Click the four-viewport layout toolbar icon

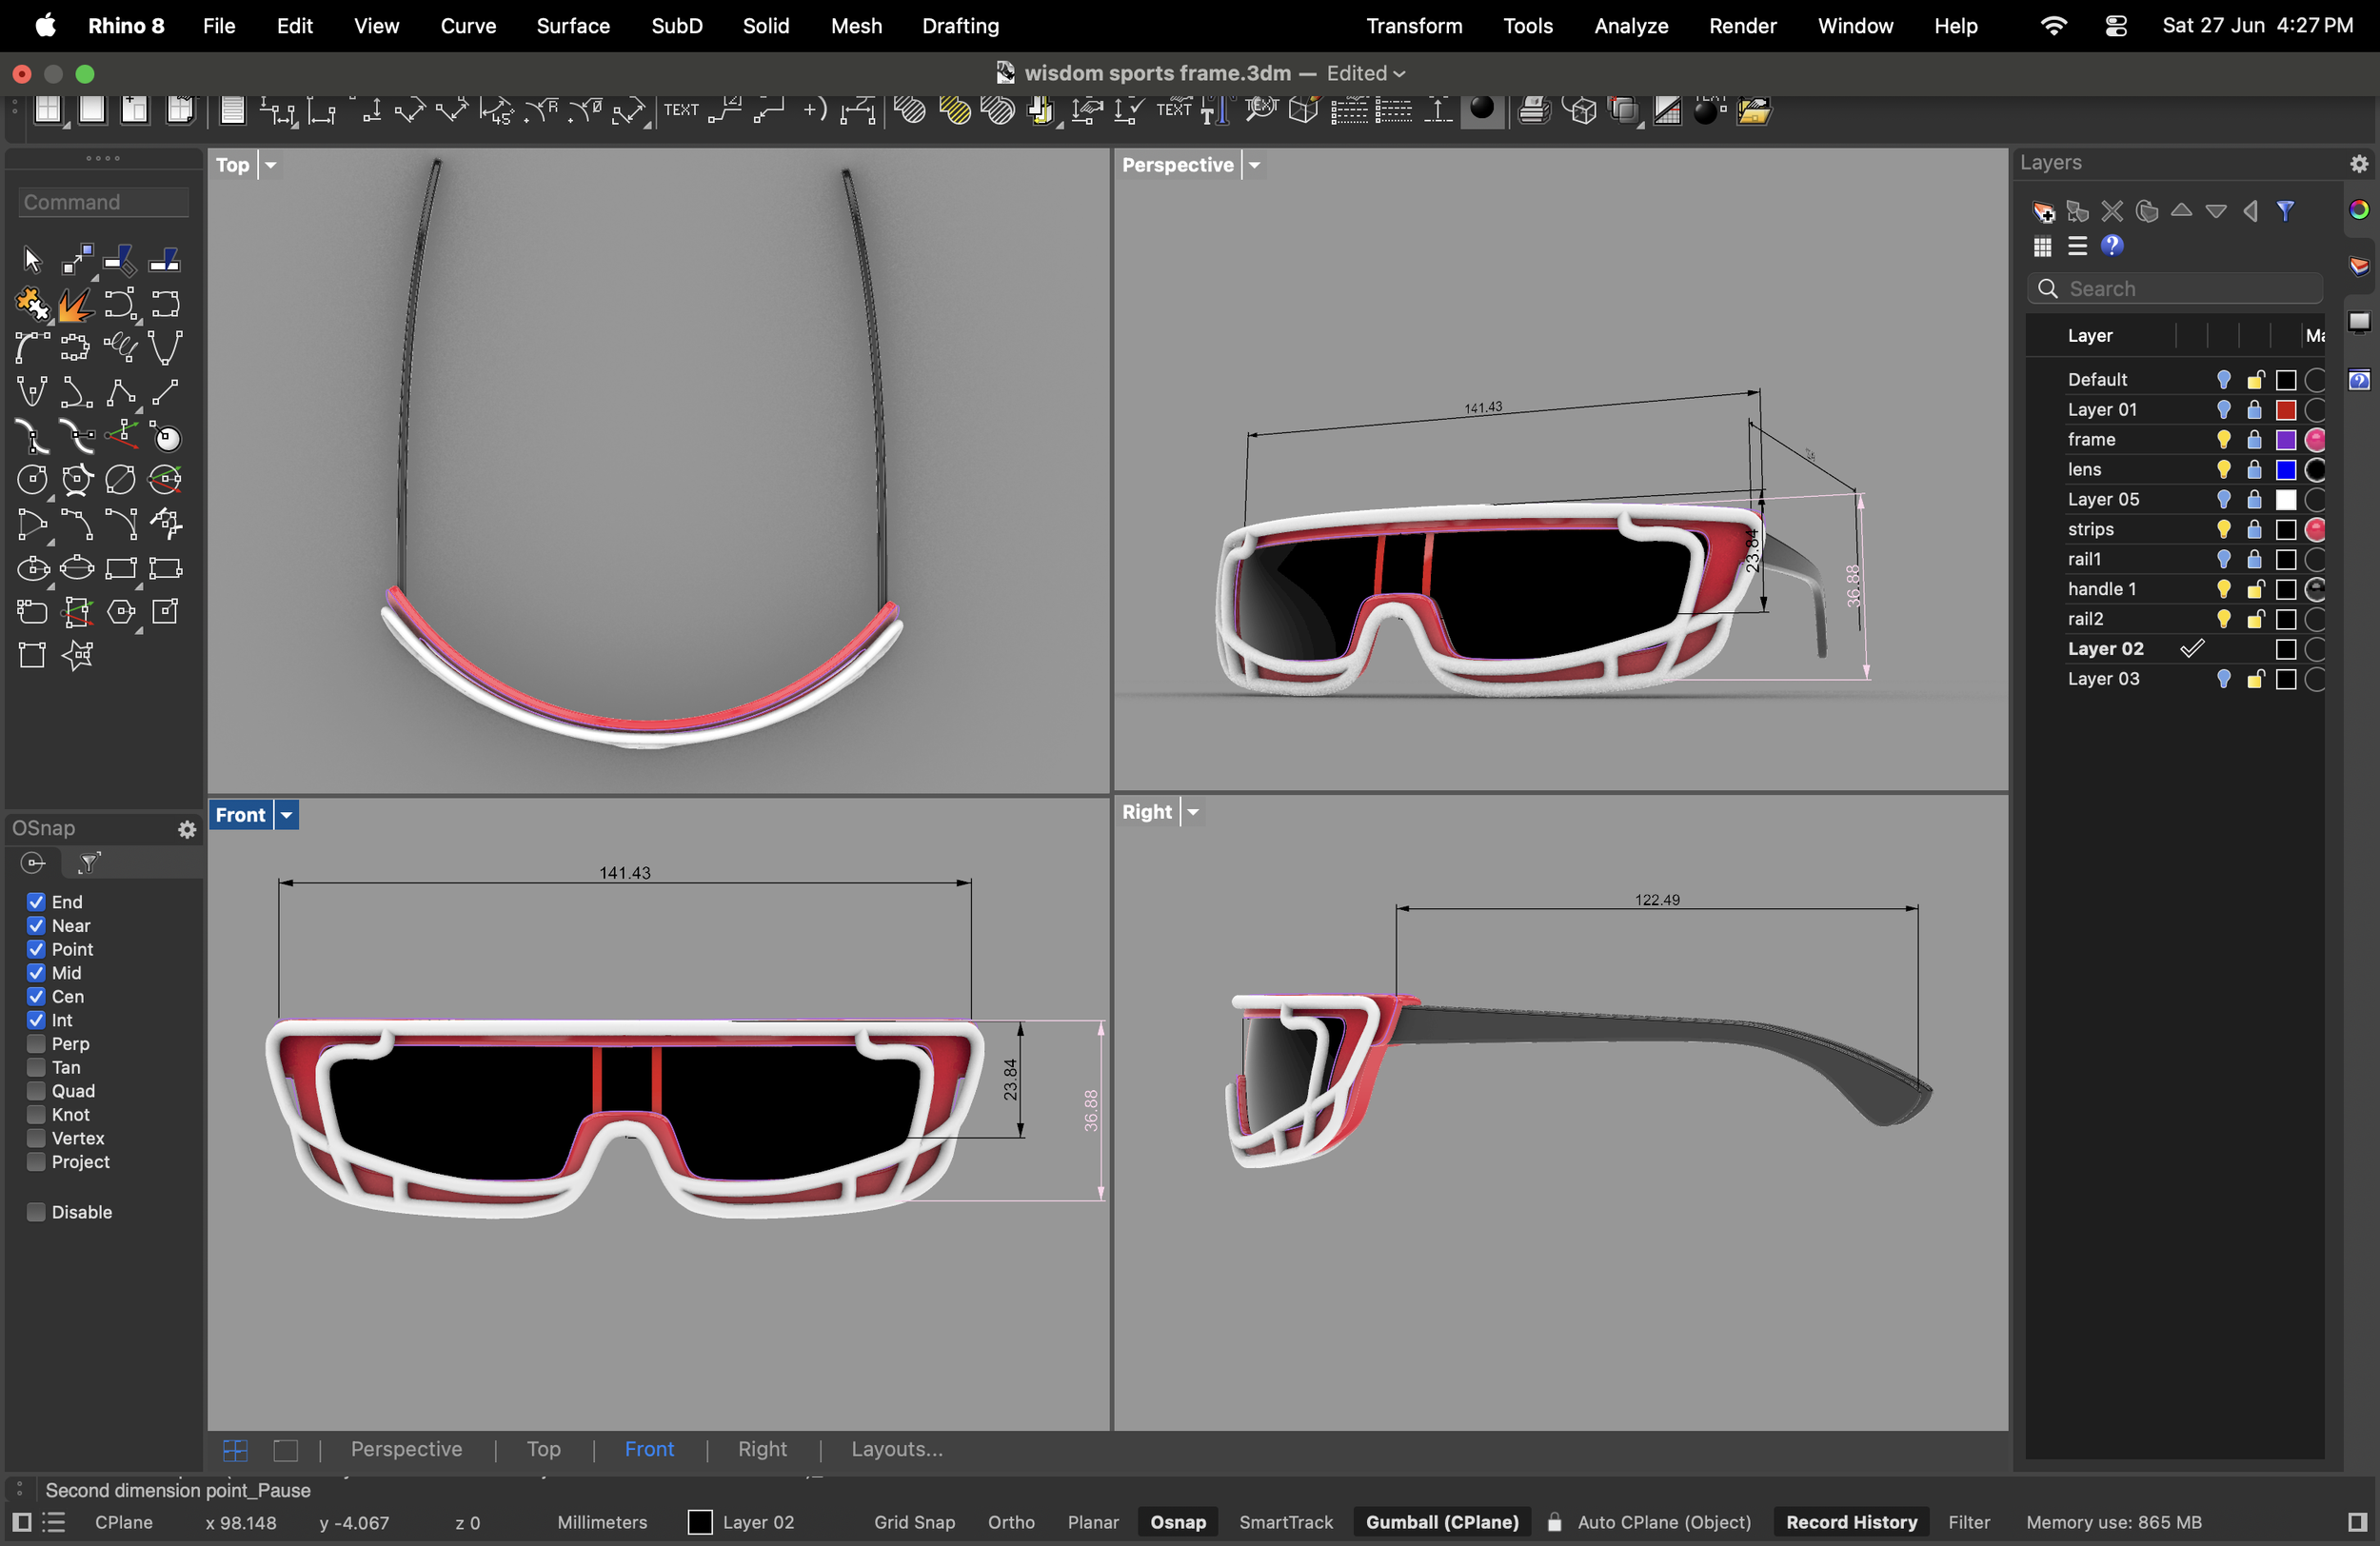[x=47, y=110]
